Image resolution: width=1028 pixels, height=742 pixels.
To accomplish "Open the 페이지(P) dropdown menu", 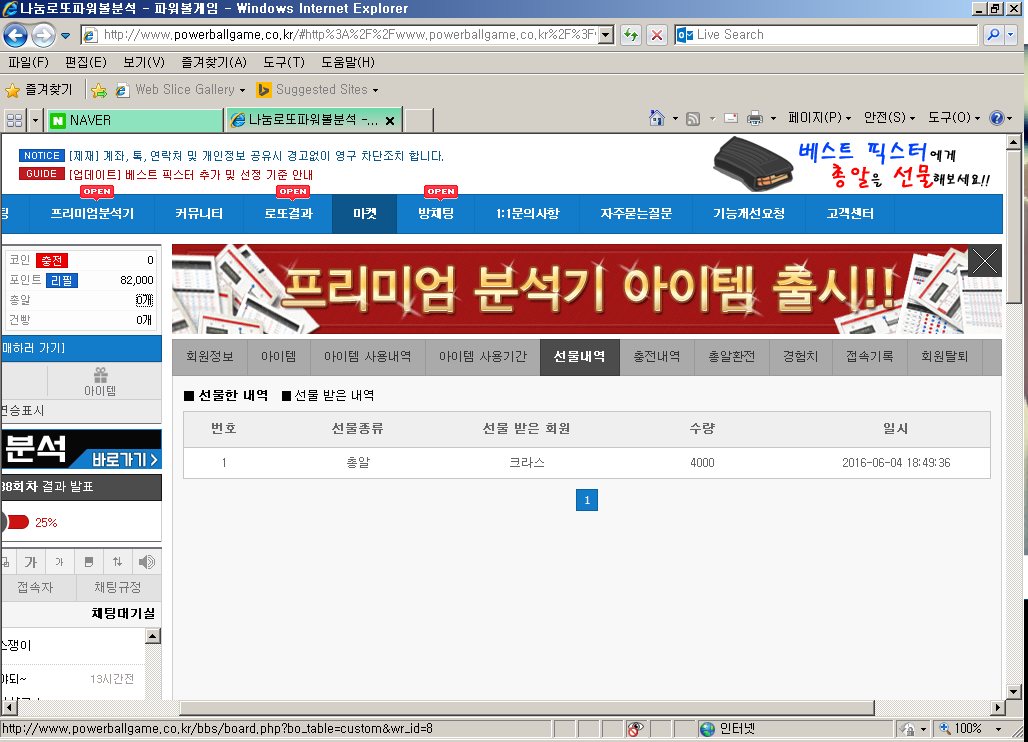I will [820, 118].
